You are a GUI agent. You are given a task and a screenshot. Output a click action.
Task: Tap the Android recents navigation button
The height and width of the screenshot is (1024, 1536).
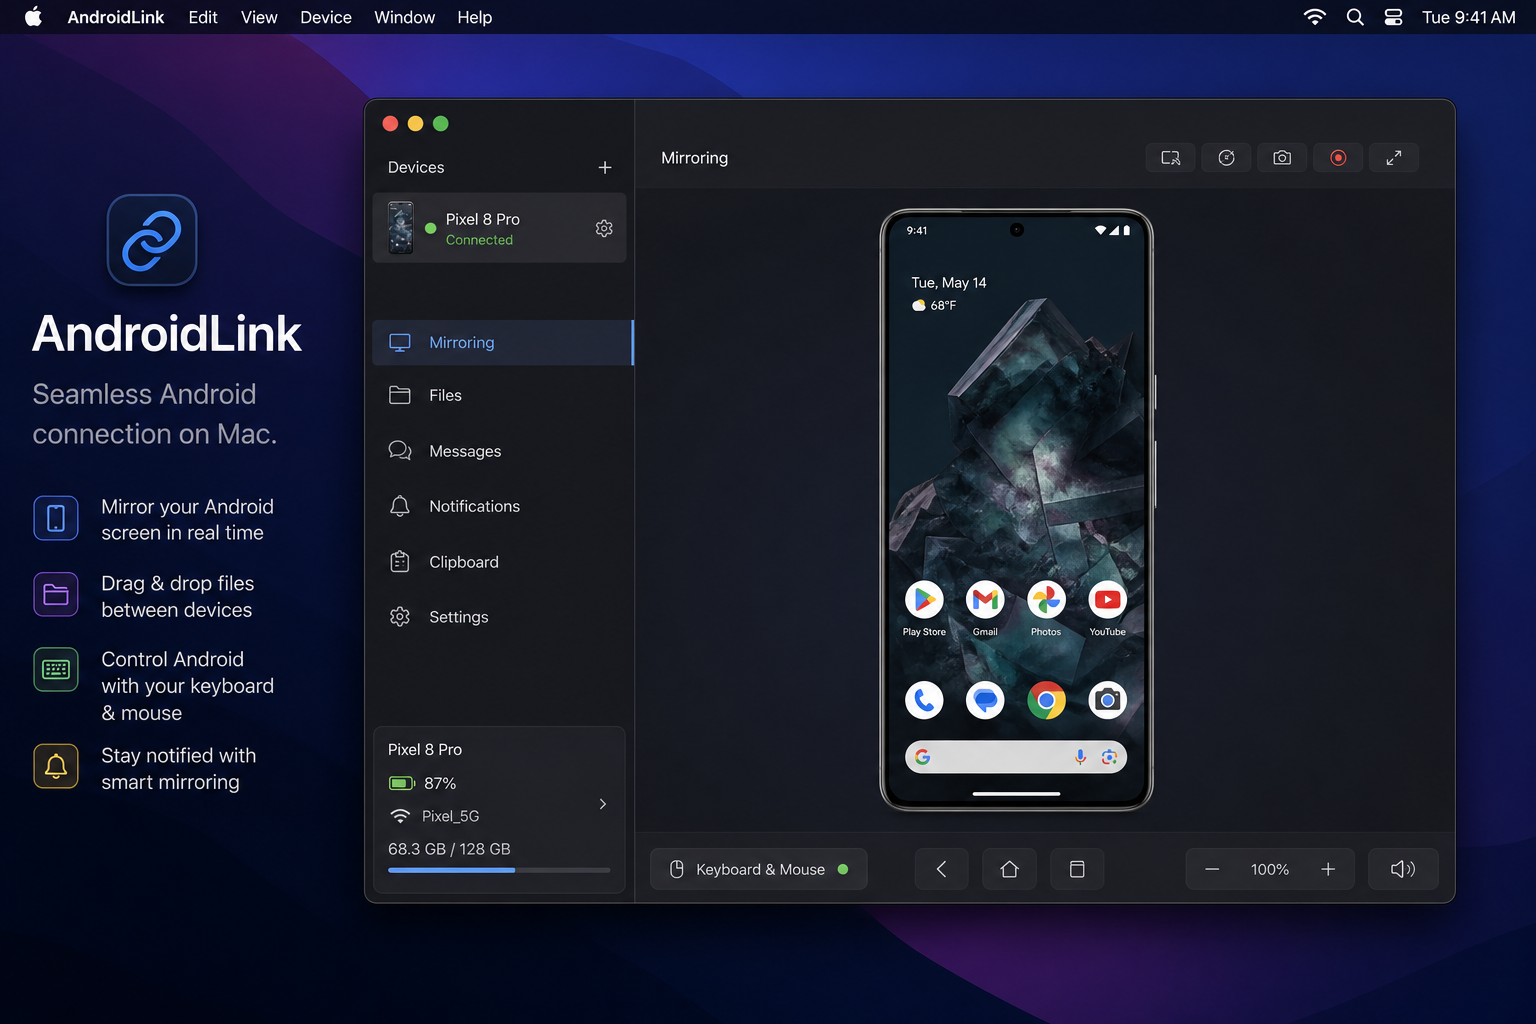click(1077, 869)
